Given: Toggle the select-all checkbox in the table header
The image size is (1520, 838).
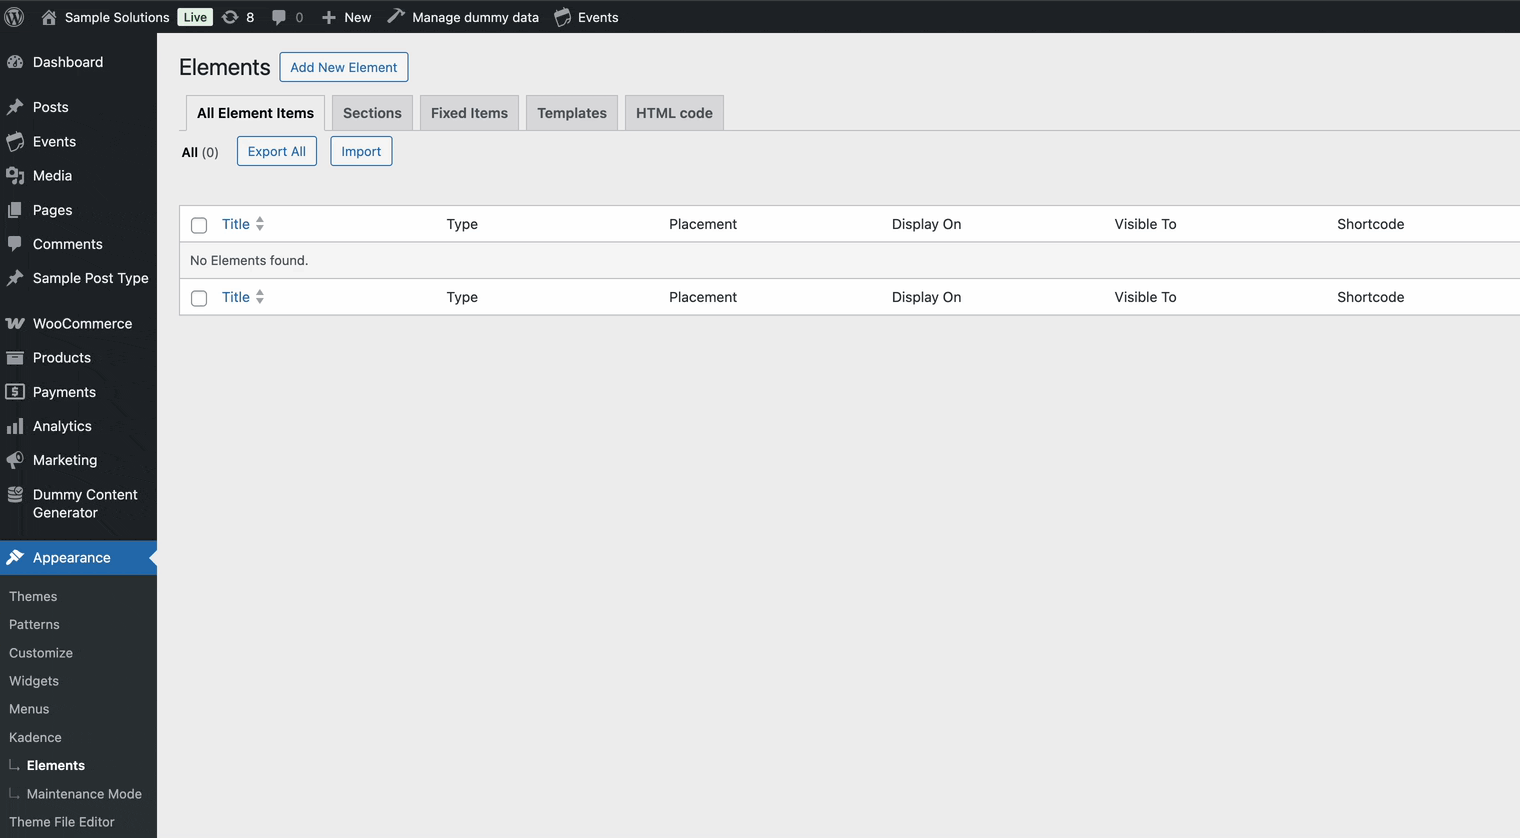Looking at the screenshot, I should click(x=198, y=225).
